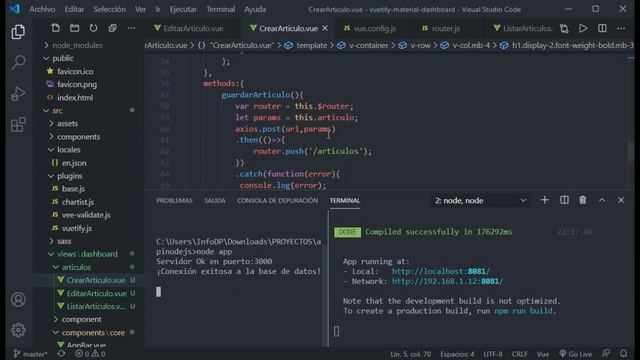Image resolution: width=640 pixels, height=360 pixels.
Task: Open errors and warnings count in status bar
Action: tap(90, 354)
